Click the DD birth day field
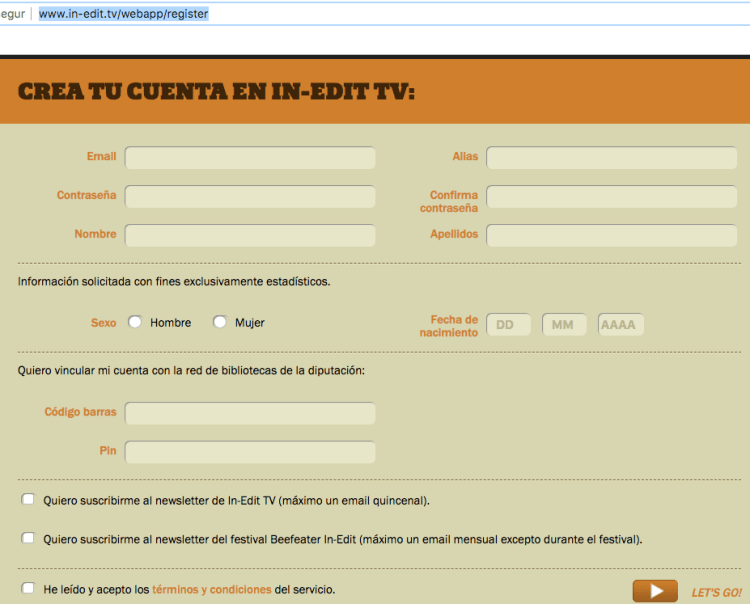 (x=508, y=325)
